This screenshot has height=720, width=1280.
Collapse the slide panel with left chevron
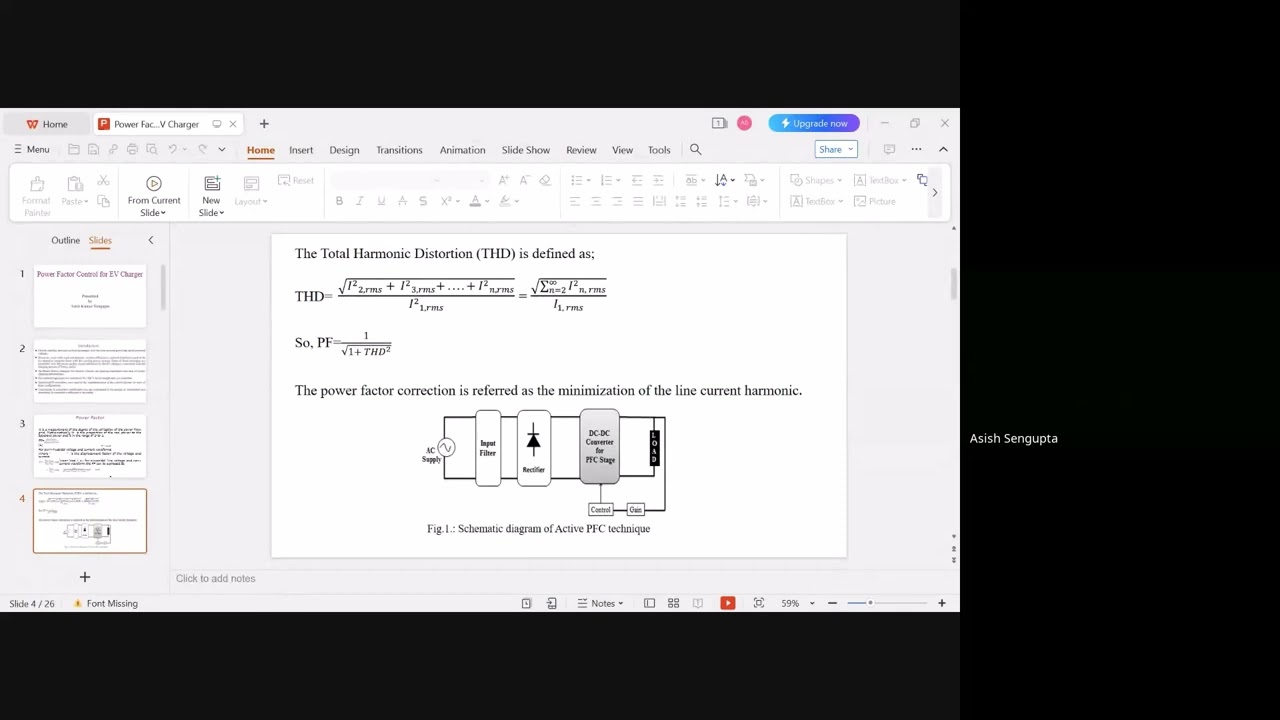151,240
